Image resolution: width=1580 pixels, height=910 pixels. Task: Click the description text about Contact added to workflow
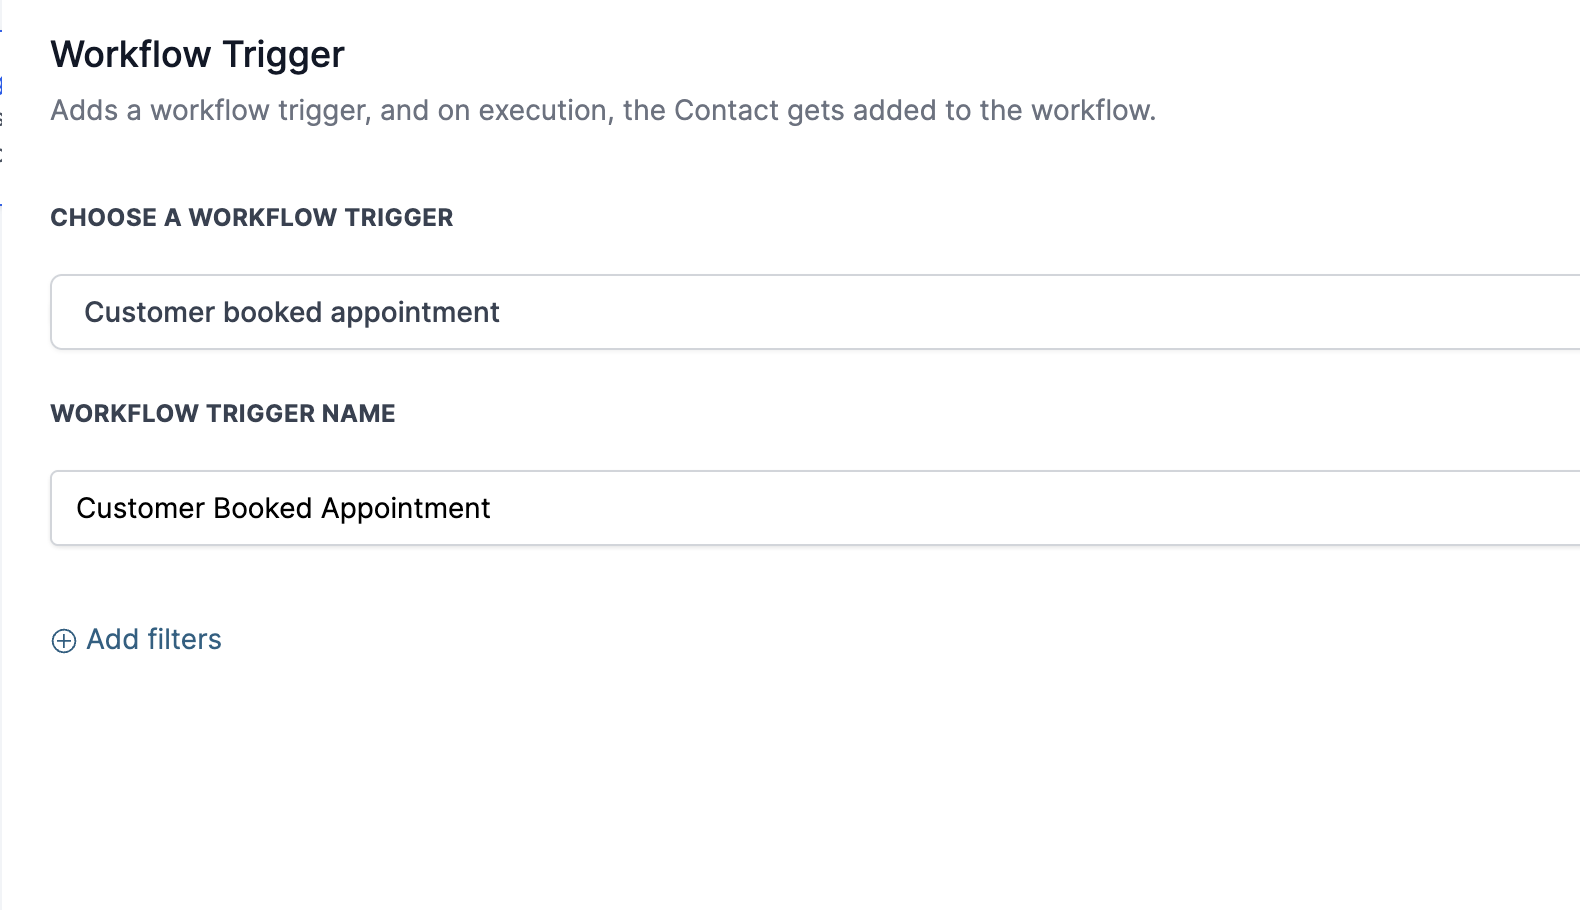tap(603, 110)
